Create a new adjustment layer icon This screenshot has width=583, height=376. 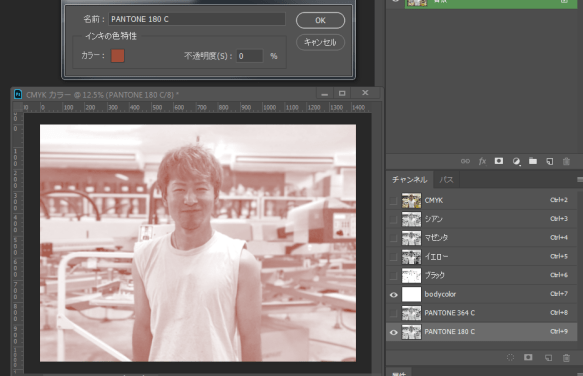pyautogui.click(x=516, y=161)
